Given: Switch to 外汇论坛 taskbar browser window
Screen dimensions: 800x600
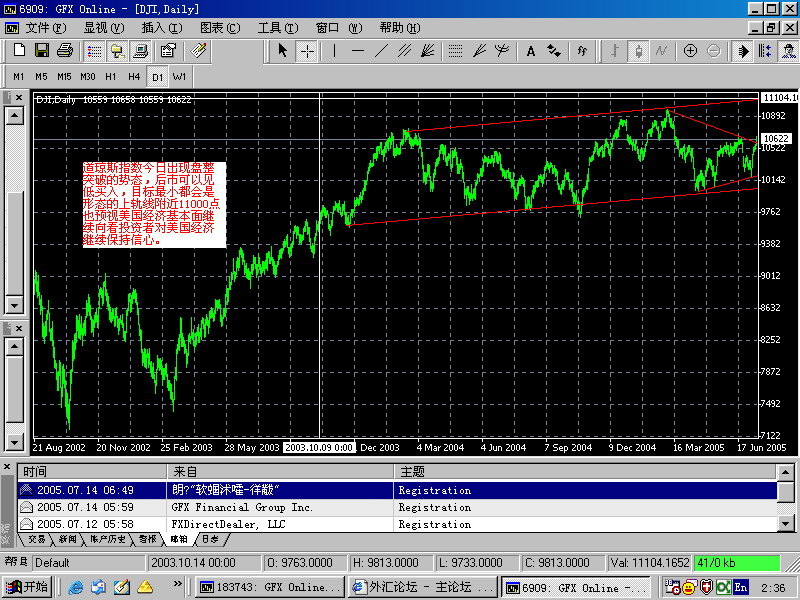Looking at the screenshot, I should coord(423,587).
